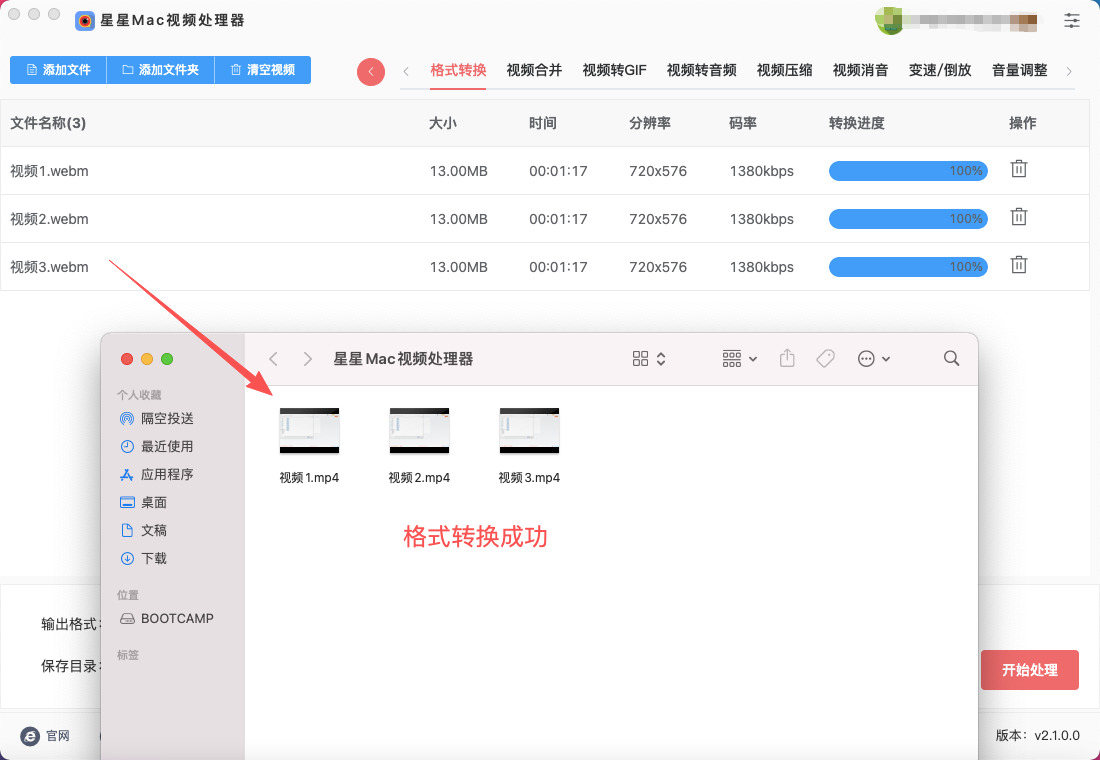Go forward in the Finder window
Image resolution: width=1100 pixels, height=760 pixels.
[x=307, y=359]
